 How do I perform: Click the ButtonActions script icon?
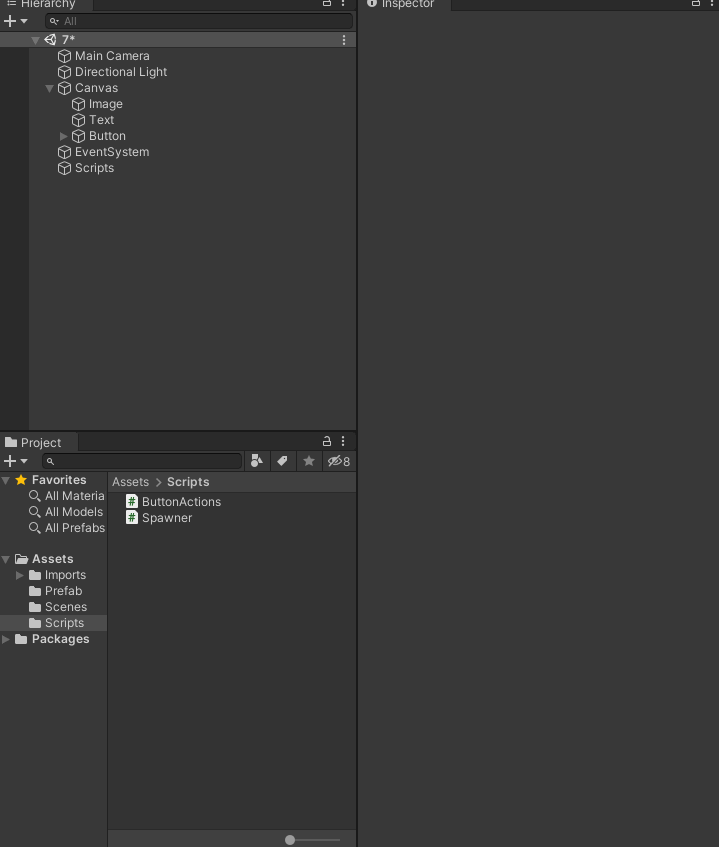[x=131, y=501]
